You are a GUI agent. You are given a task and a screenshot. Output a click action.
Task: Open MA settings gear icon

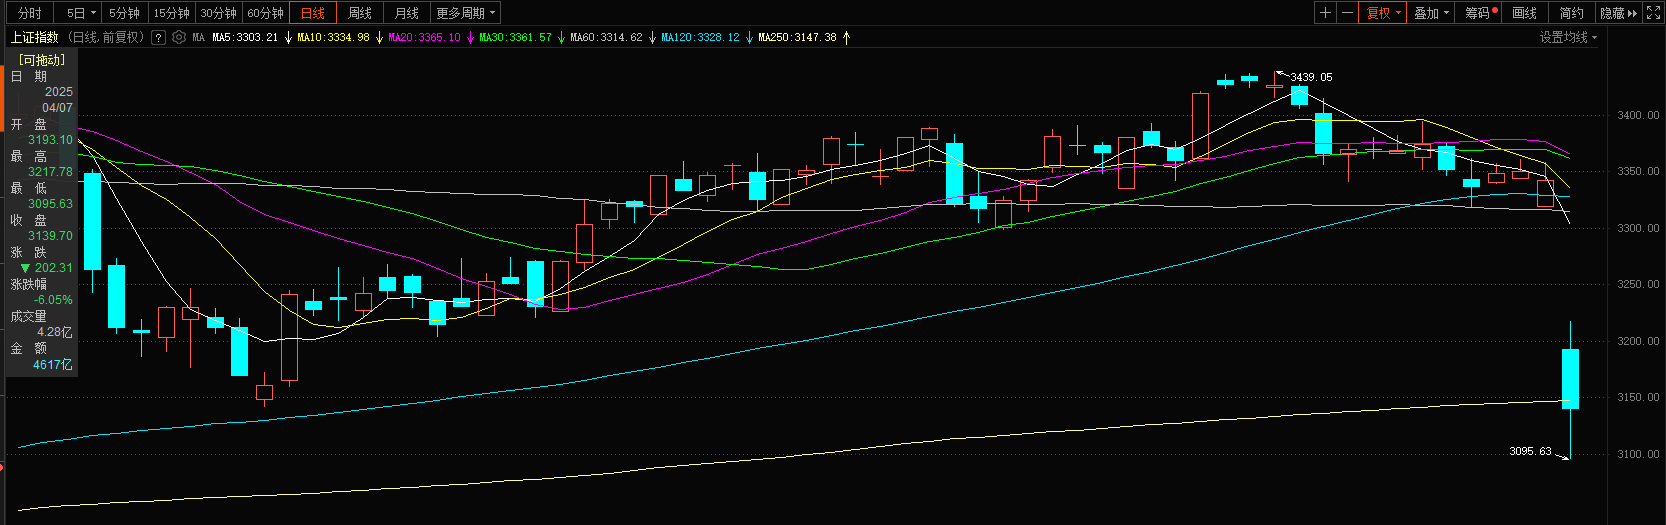coord(179,37)
